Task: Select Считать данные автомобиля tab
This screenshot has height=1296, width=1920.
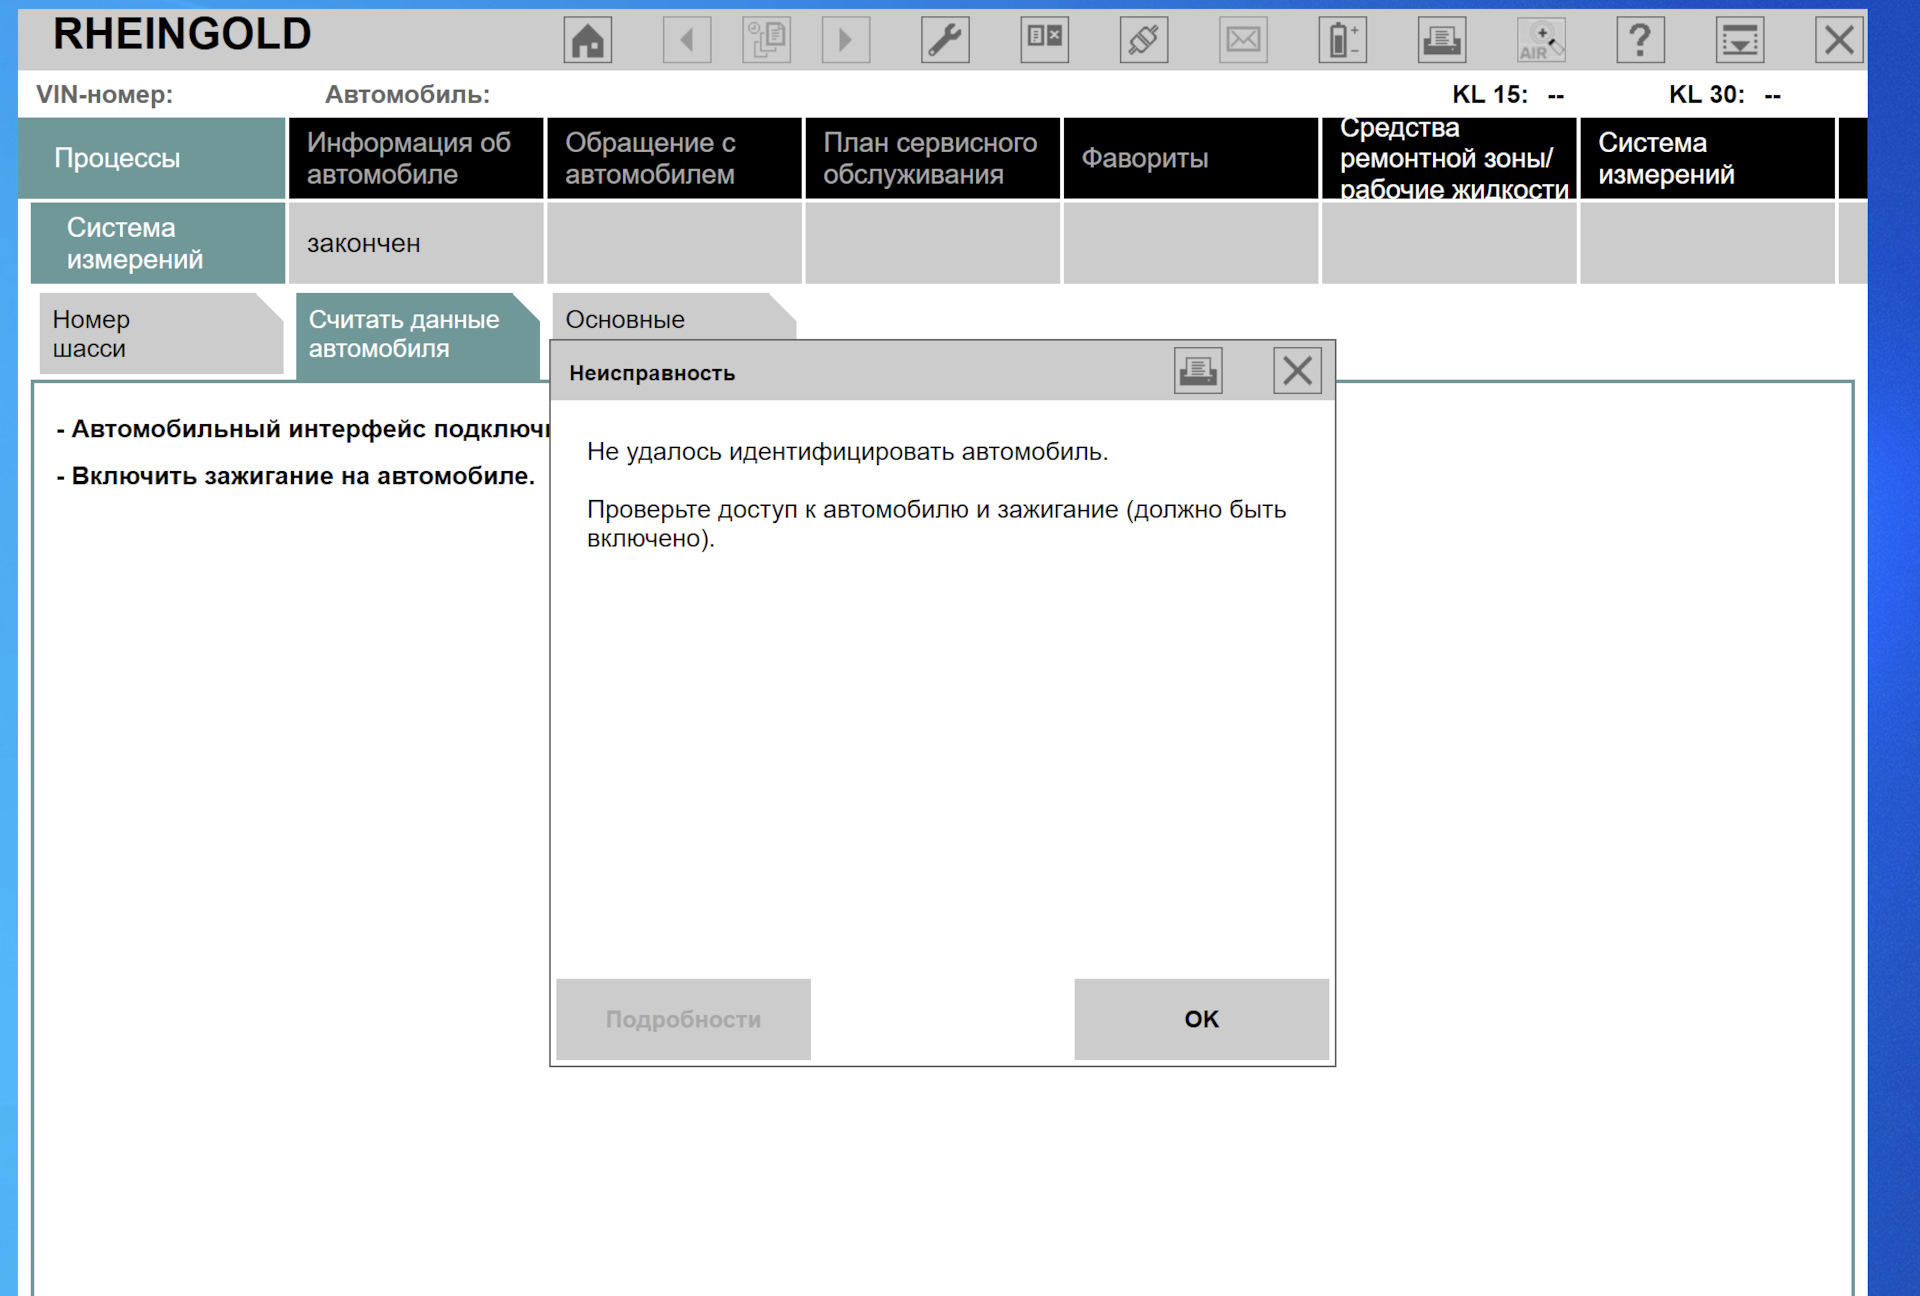Action: pos(416,336)
